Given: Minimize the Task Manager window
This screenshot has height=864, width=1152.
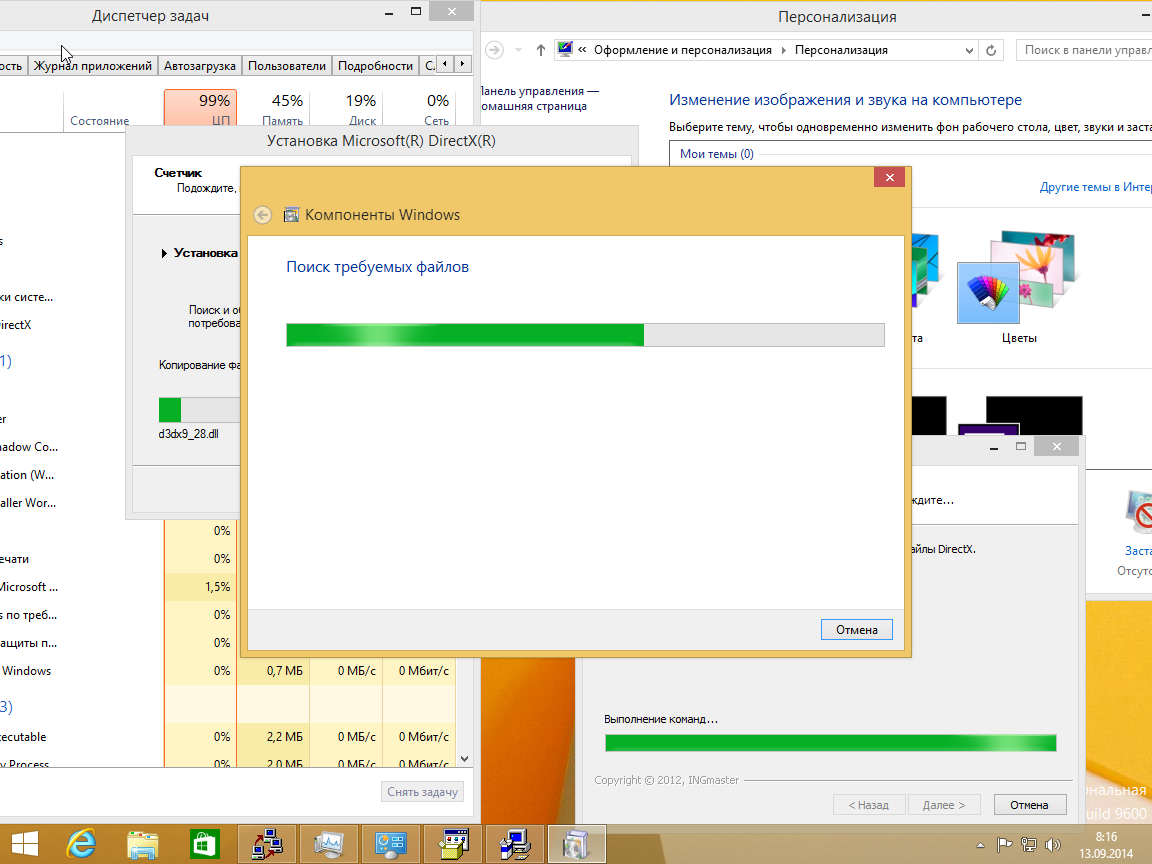Looking at the screenshot, I should 389,12.
